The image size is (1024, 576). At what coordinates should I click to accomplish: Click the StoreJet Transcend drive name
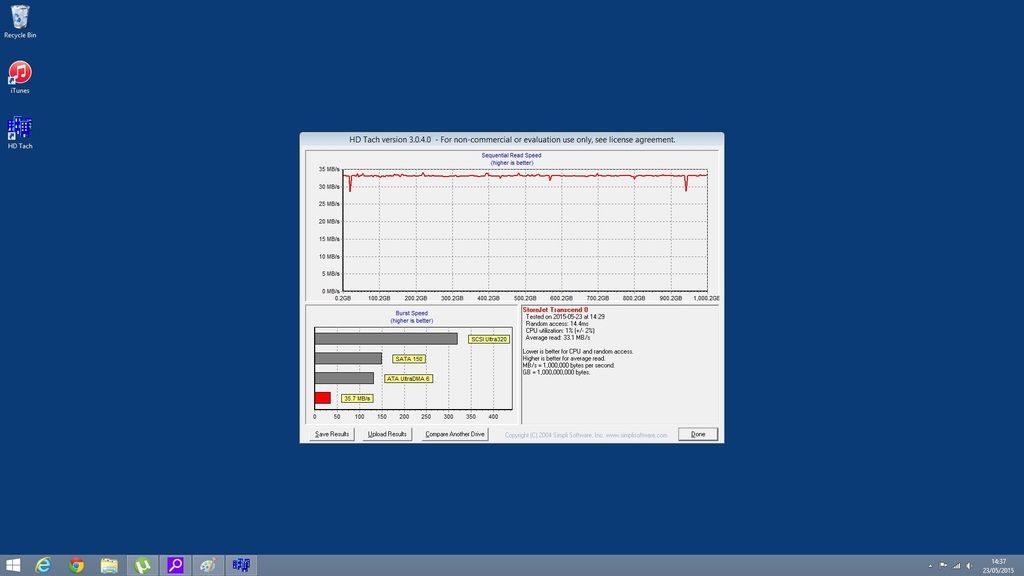click(x=555, y=310)
